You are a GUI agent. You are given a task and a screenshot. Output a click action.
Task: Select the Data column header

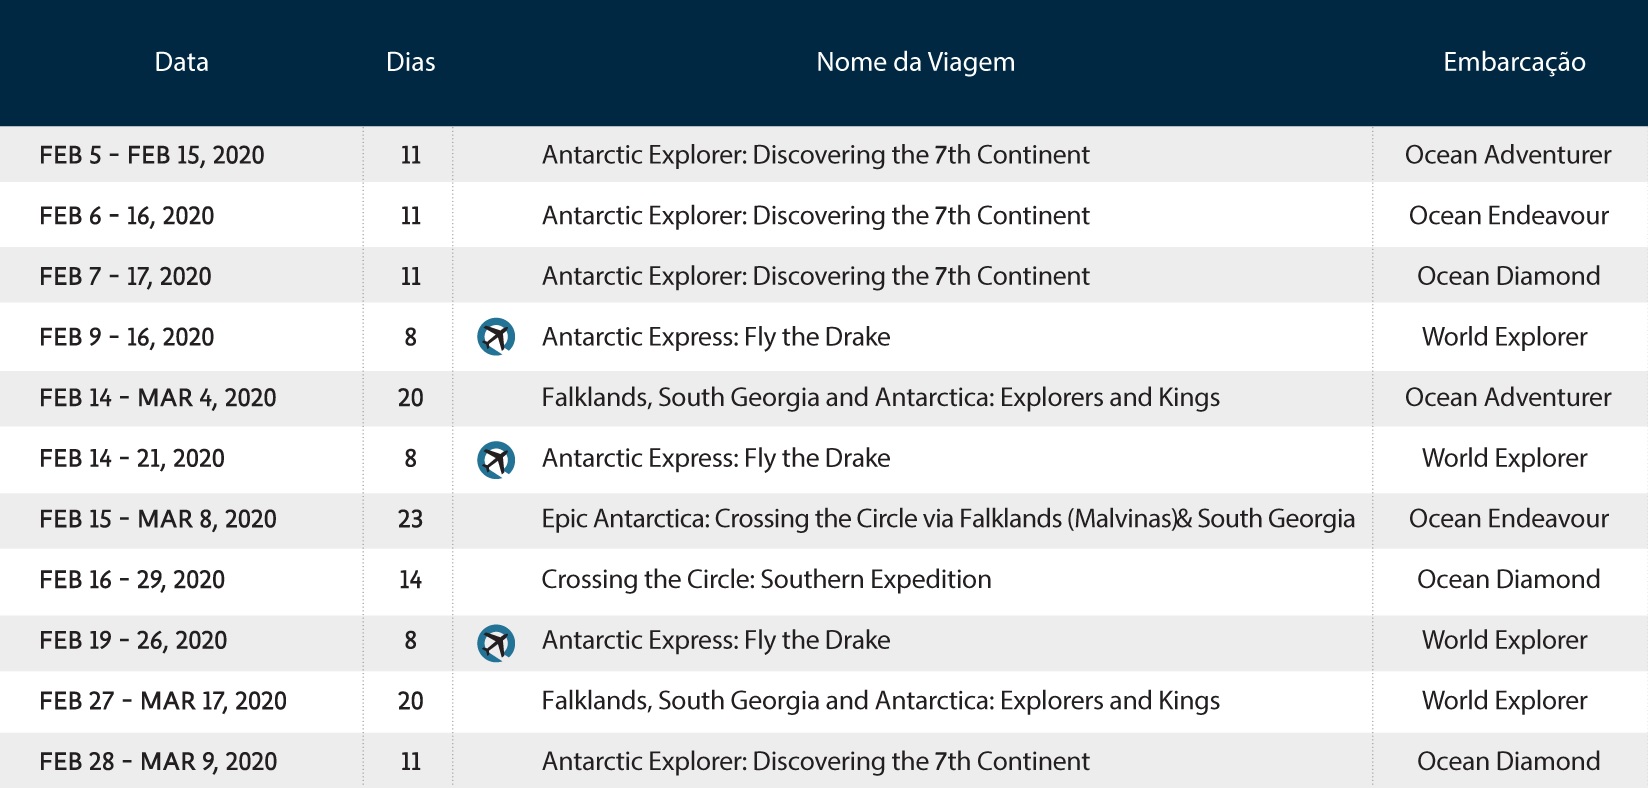pyautogui.click(x=182, y=62)
